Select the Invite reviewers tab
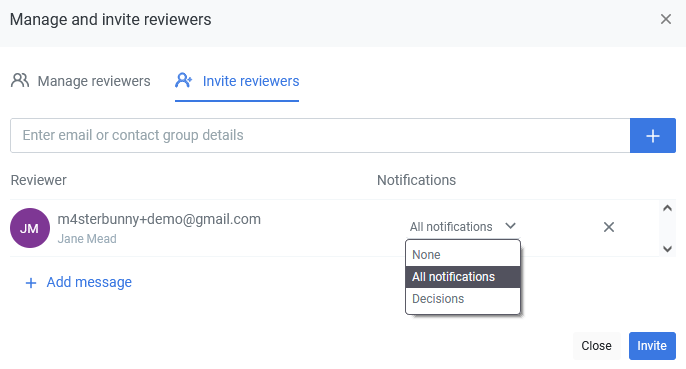 tap(237, 81)
